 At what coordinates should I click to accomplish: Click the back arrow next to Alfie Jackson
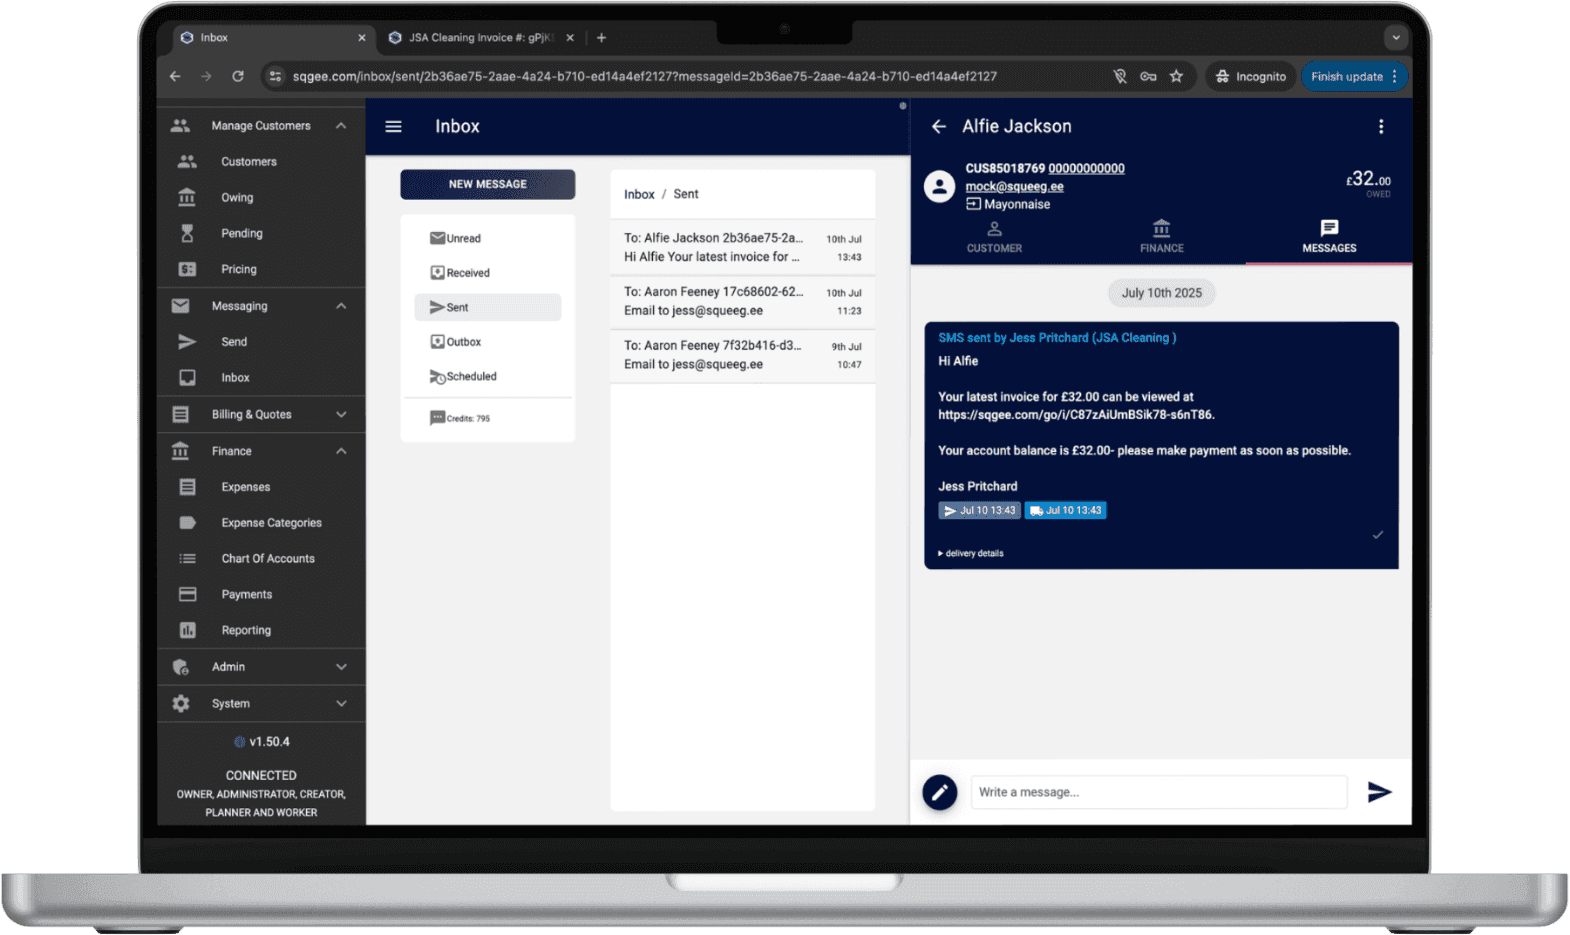click(x=938, y=127)
